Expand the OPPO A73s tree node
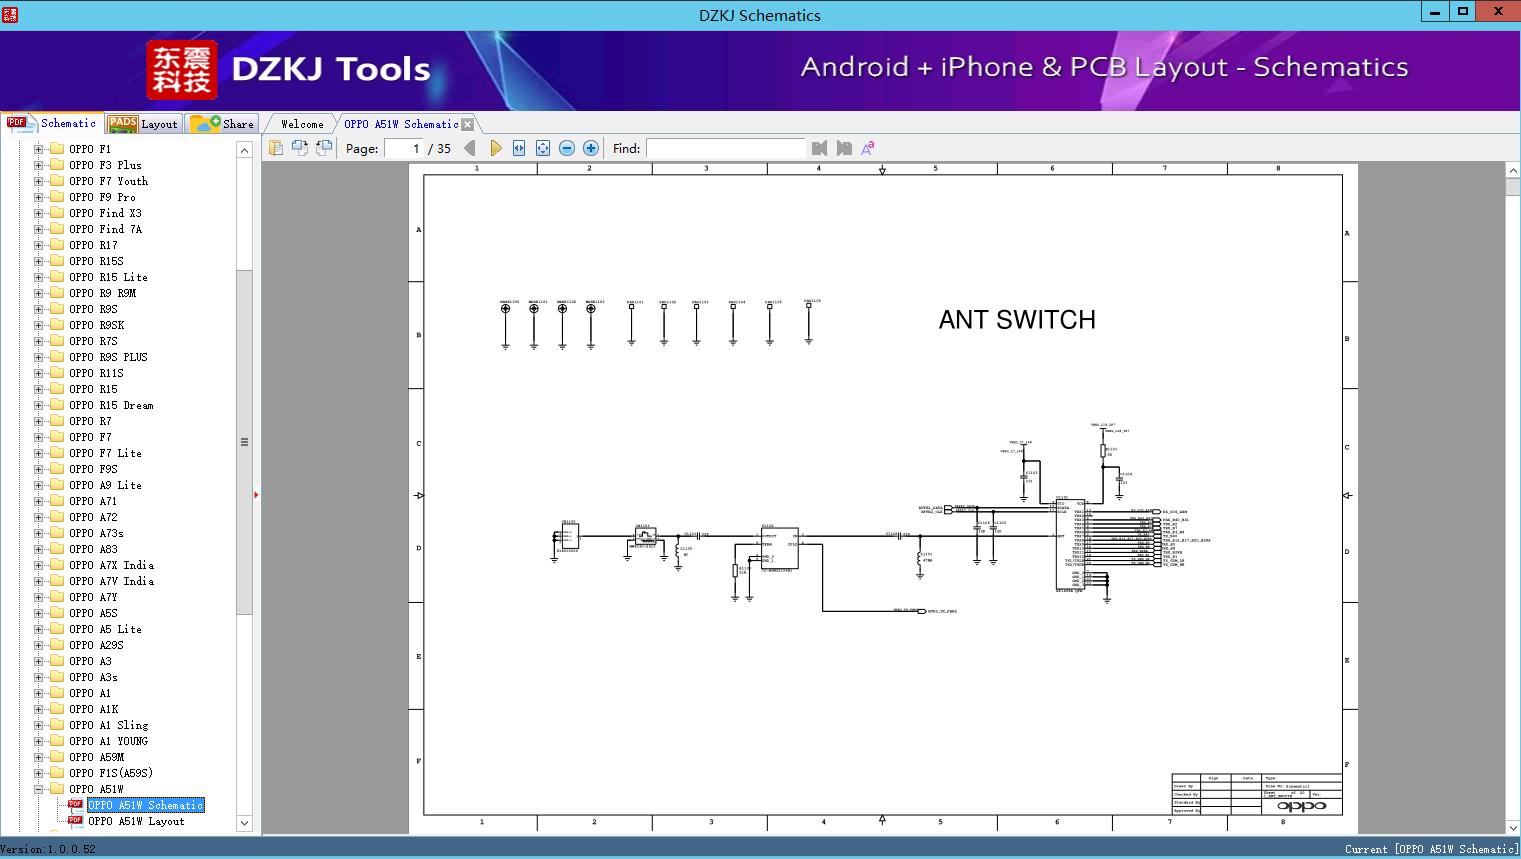The image size is (1521, 859). click(39, 533)
